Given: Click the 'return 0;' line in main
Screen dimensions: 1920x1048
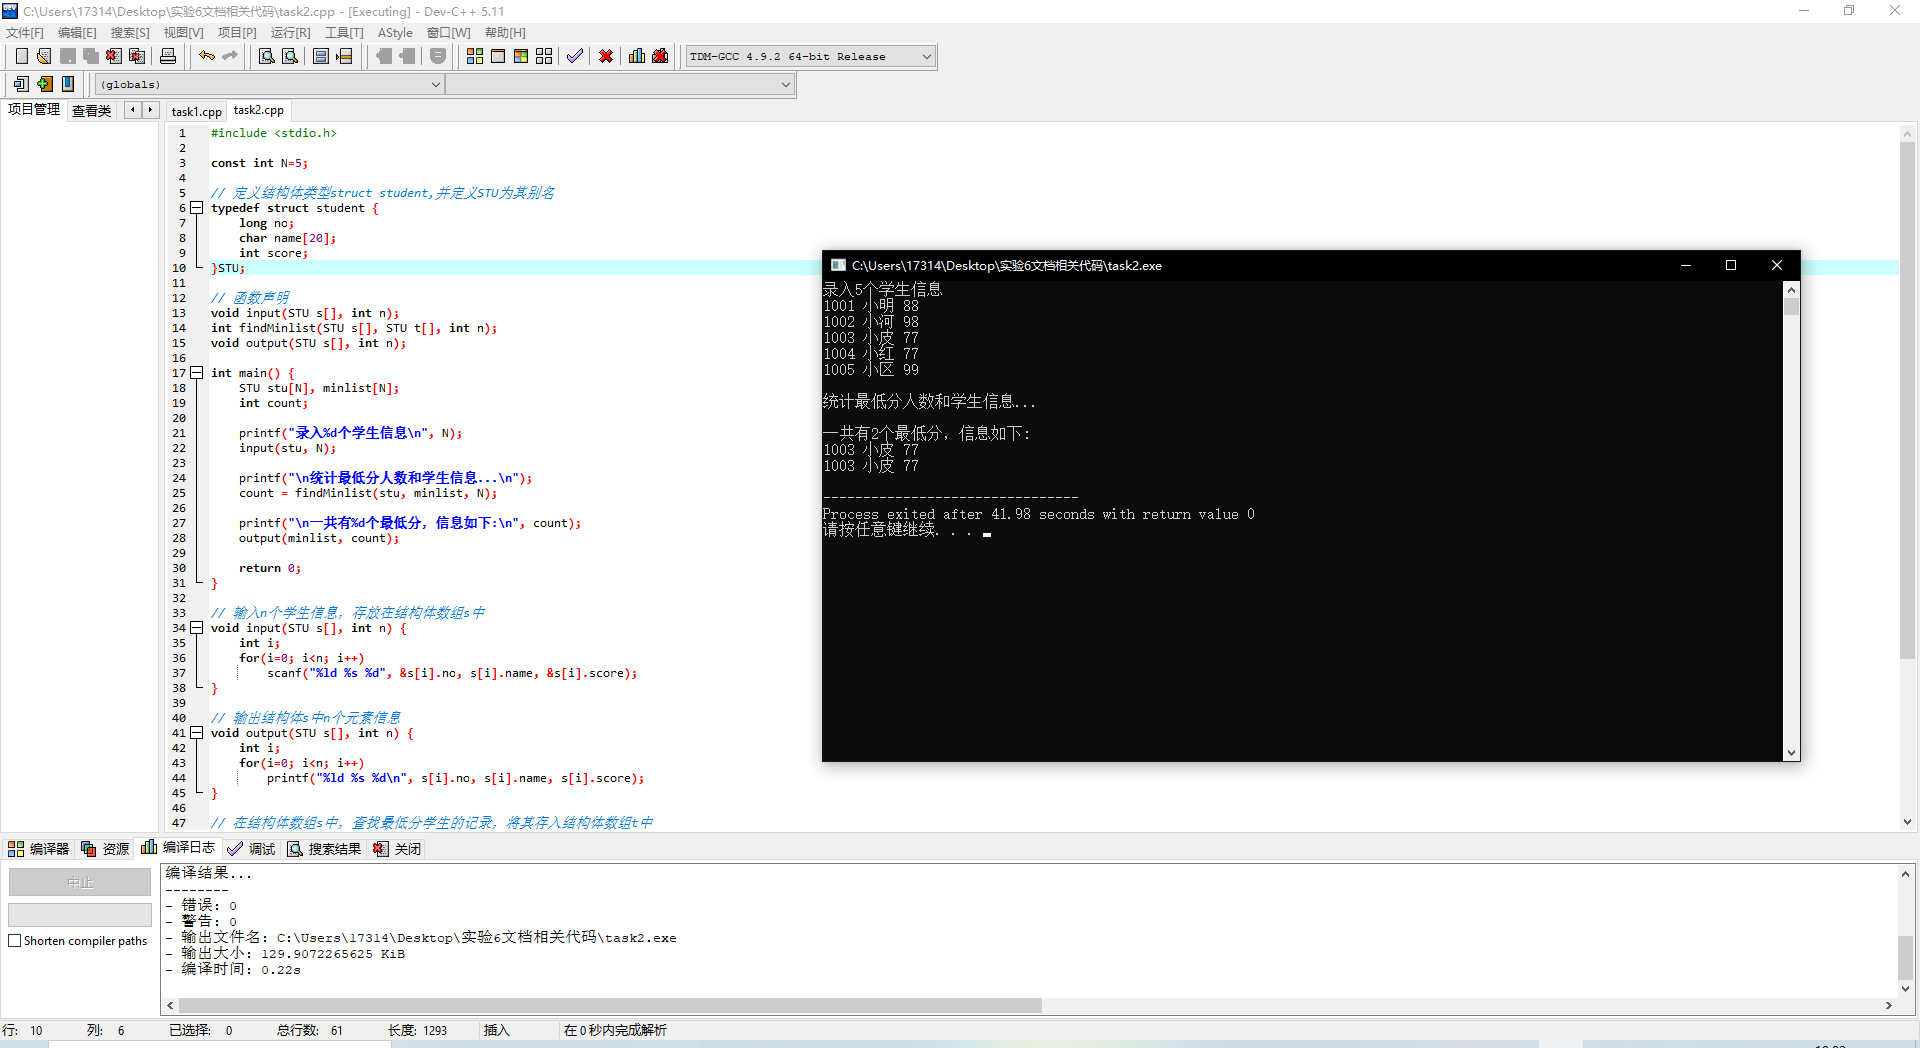Looking at the screenshot, I should (x=269, y=568).
